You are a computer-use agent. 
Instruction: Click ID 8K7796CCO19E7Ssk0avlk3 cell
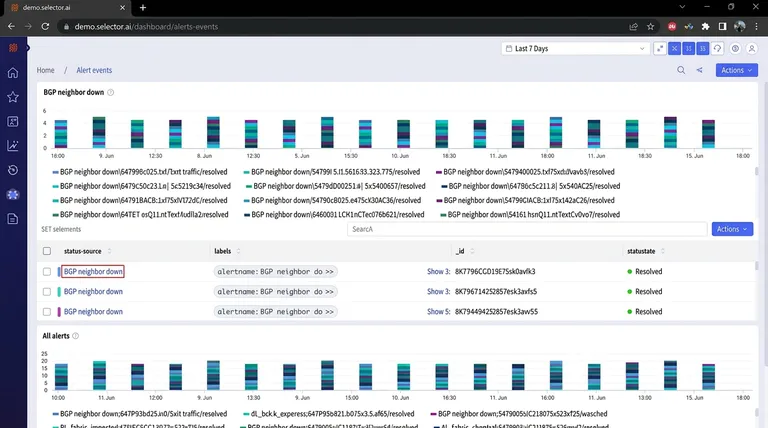click(x=495, y=271)
